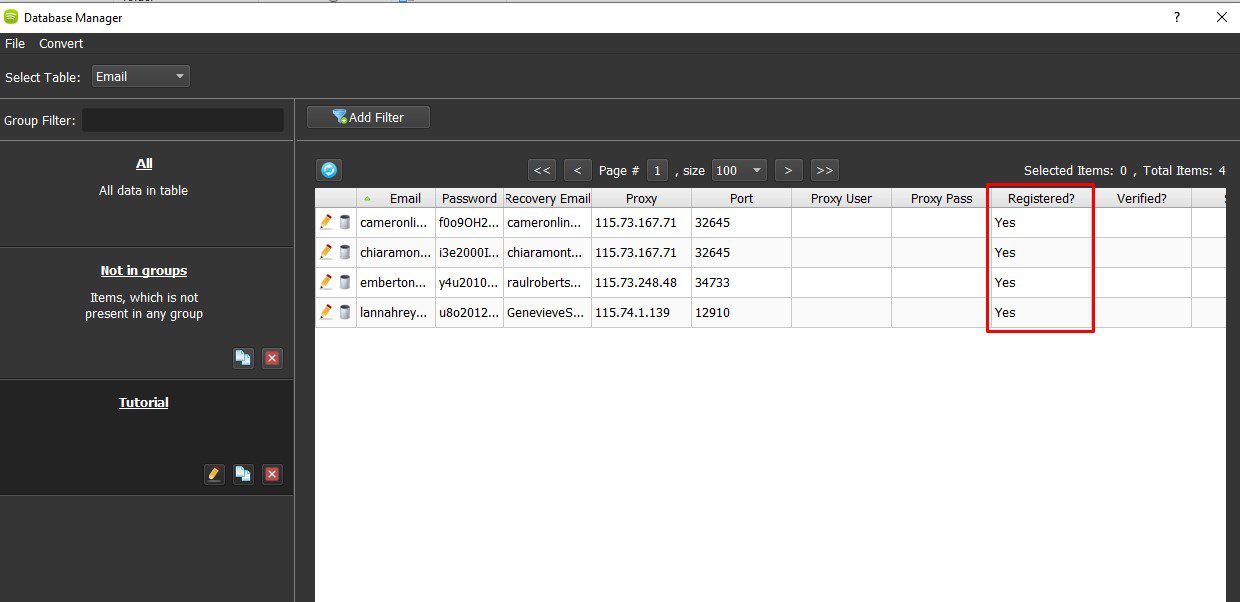The height and width of the screenshot is (602, 1240).
Task: Copy the Tutorial group
Action: pos(243,474)
